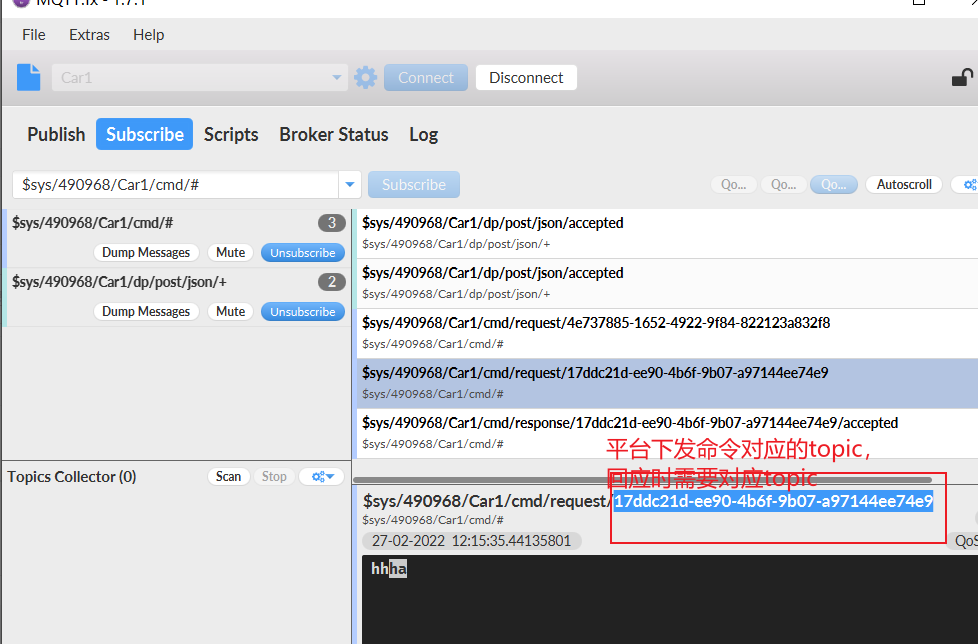Screen dimensions: 978x644
Task: Click the highlighted 17ddc21d command ID text
Action: tap(773, 501)
